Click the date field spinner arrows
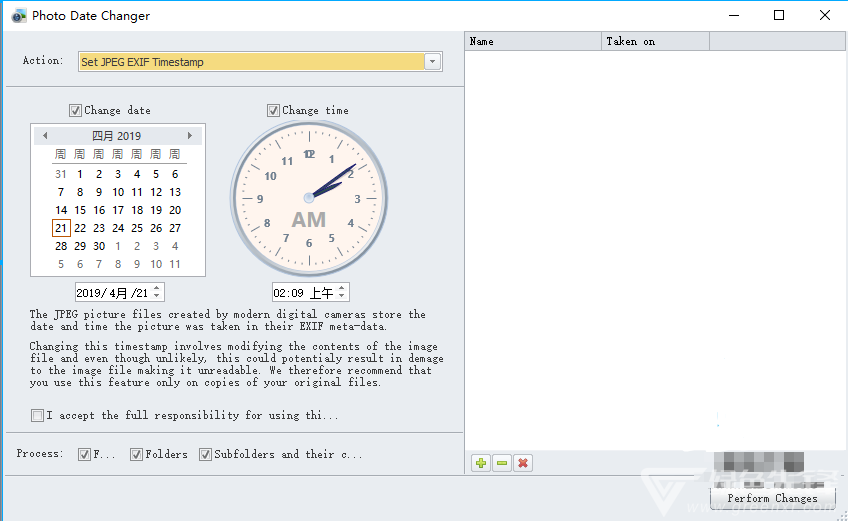Image resolution: width=848 pixels, height=521 pixels. pos(157,292)
